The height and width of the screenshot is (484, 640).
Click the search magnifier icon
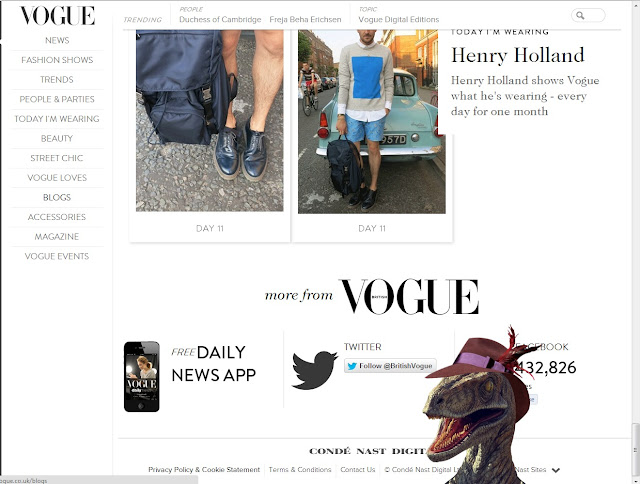pyautogui.click(x=580, y=16)
